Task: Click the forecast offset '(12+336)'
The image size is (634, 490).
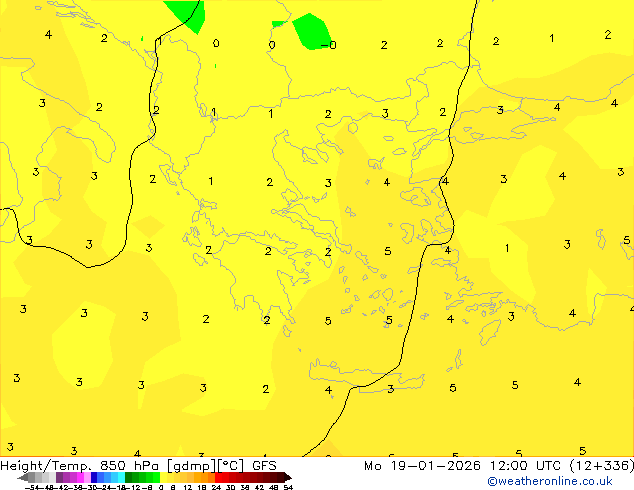Action: coord(602,466)
